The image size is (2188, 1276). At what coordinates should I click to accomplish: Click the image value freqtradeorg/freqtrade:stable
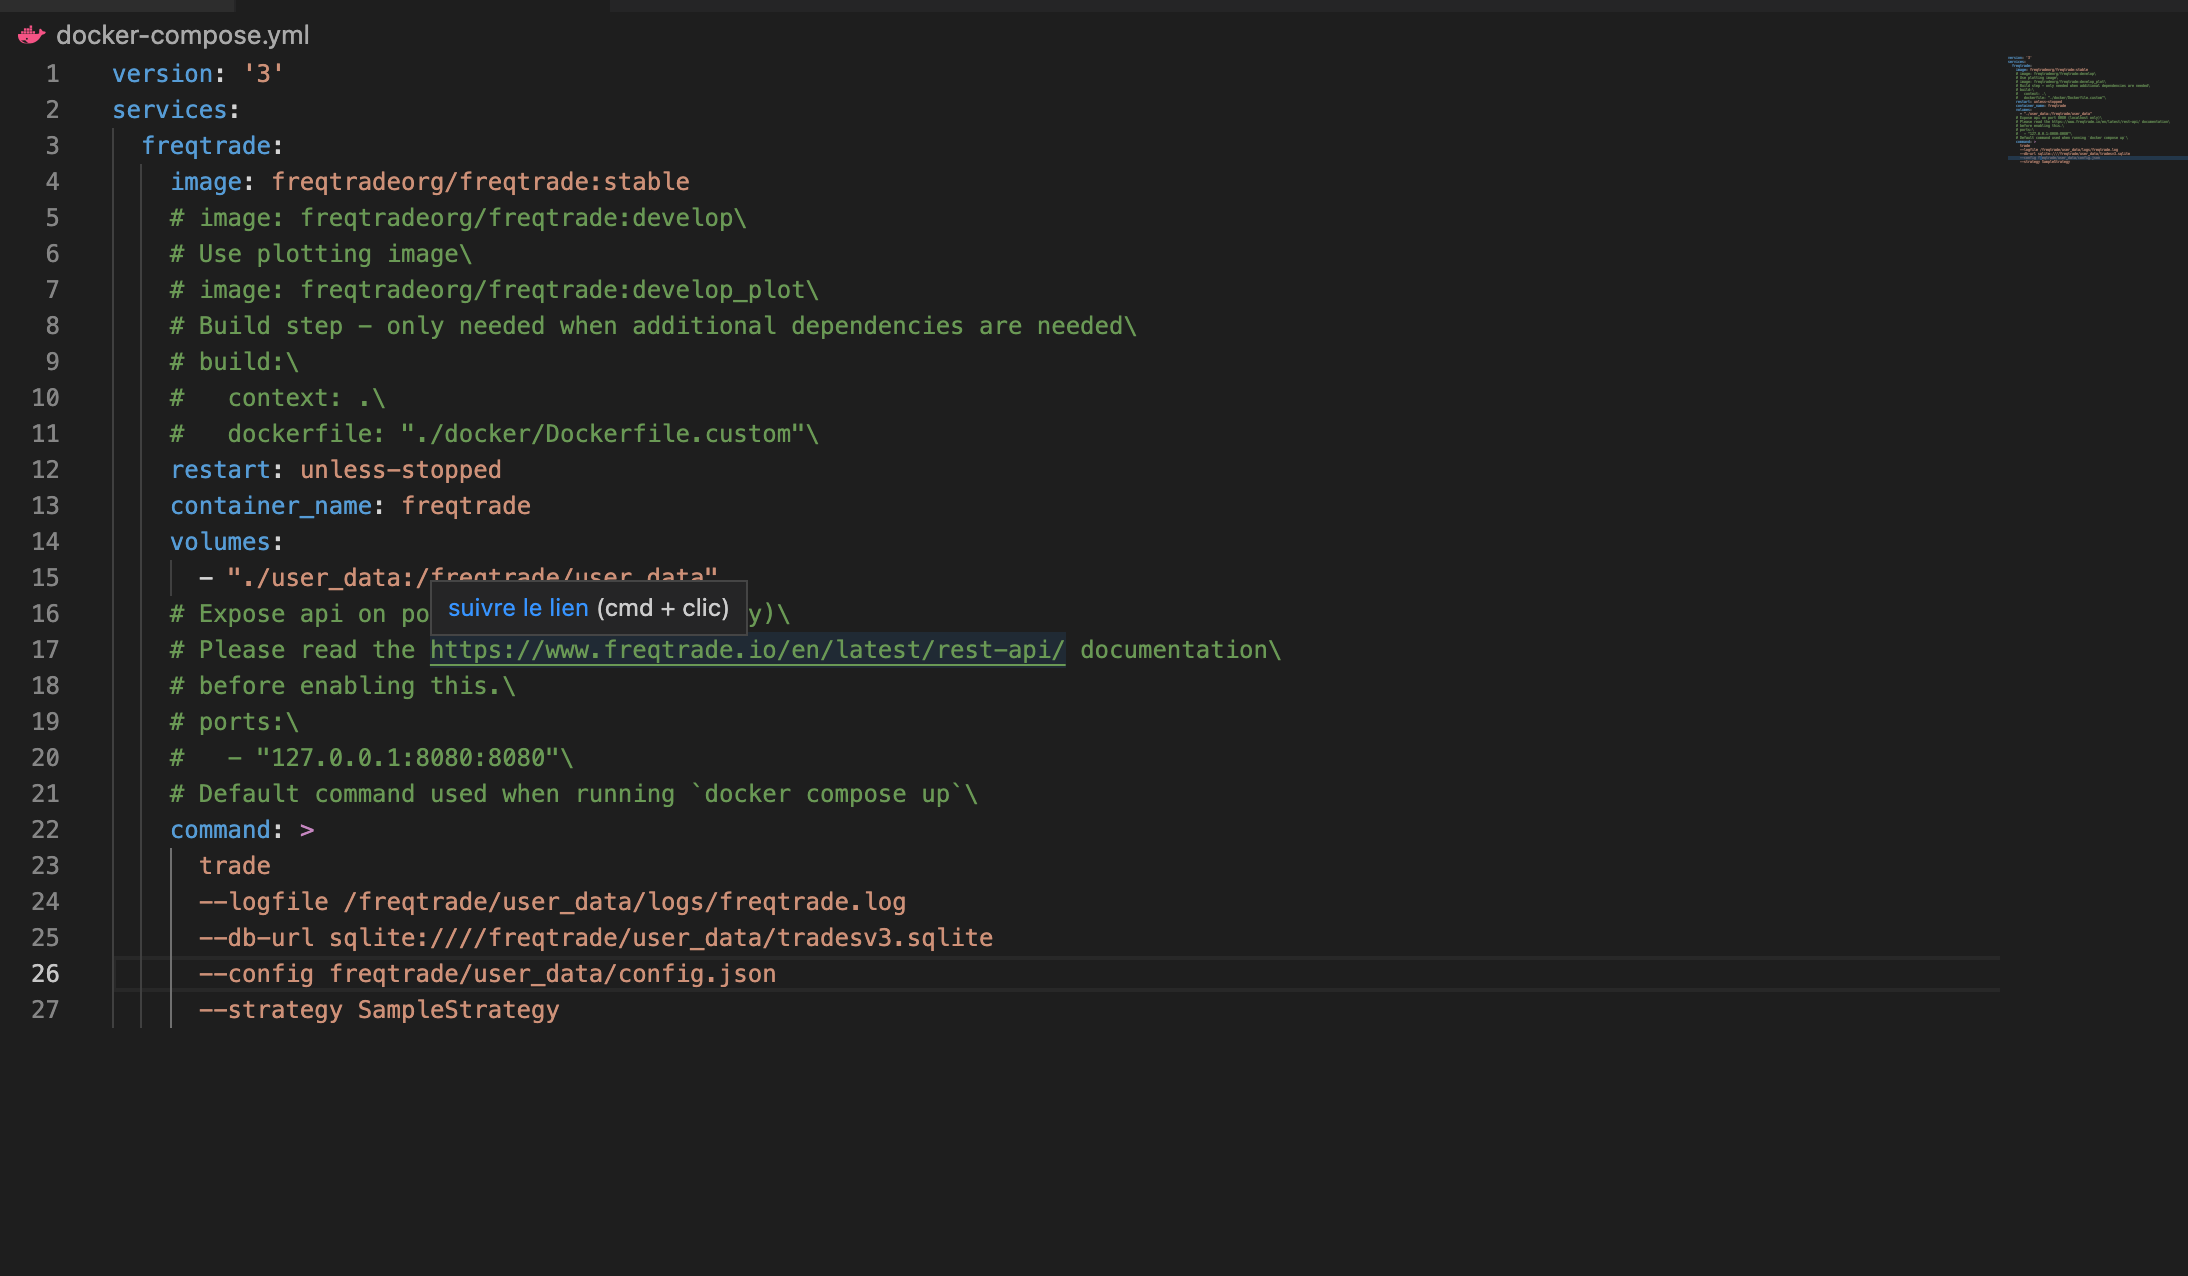pos(480,181)
